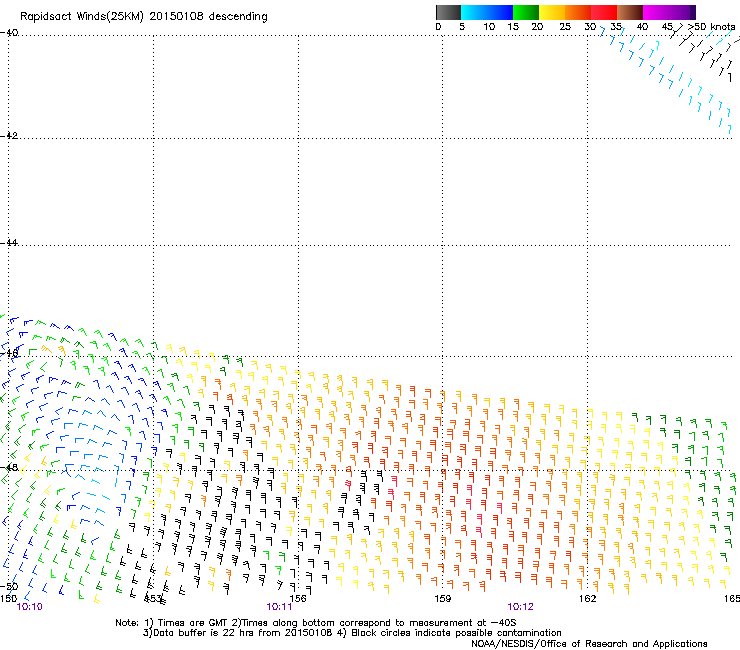Click the '156' longitude axis label
Viewport: 740px width, 650px height.
point(298,599)
